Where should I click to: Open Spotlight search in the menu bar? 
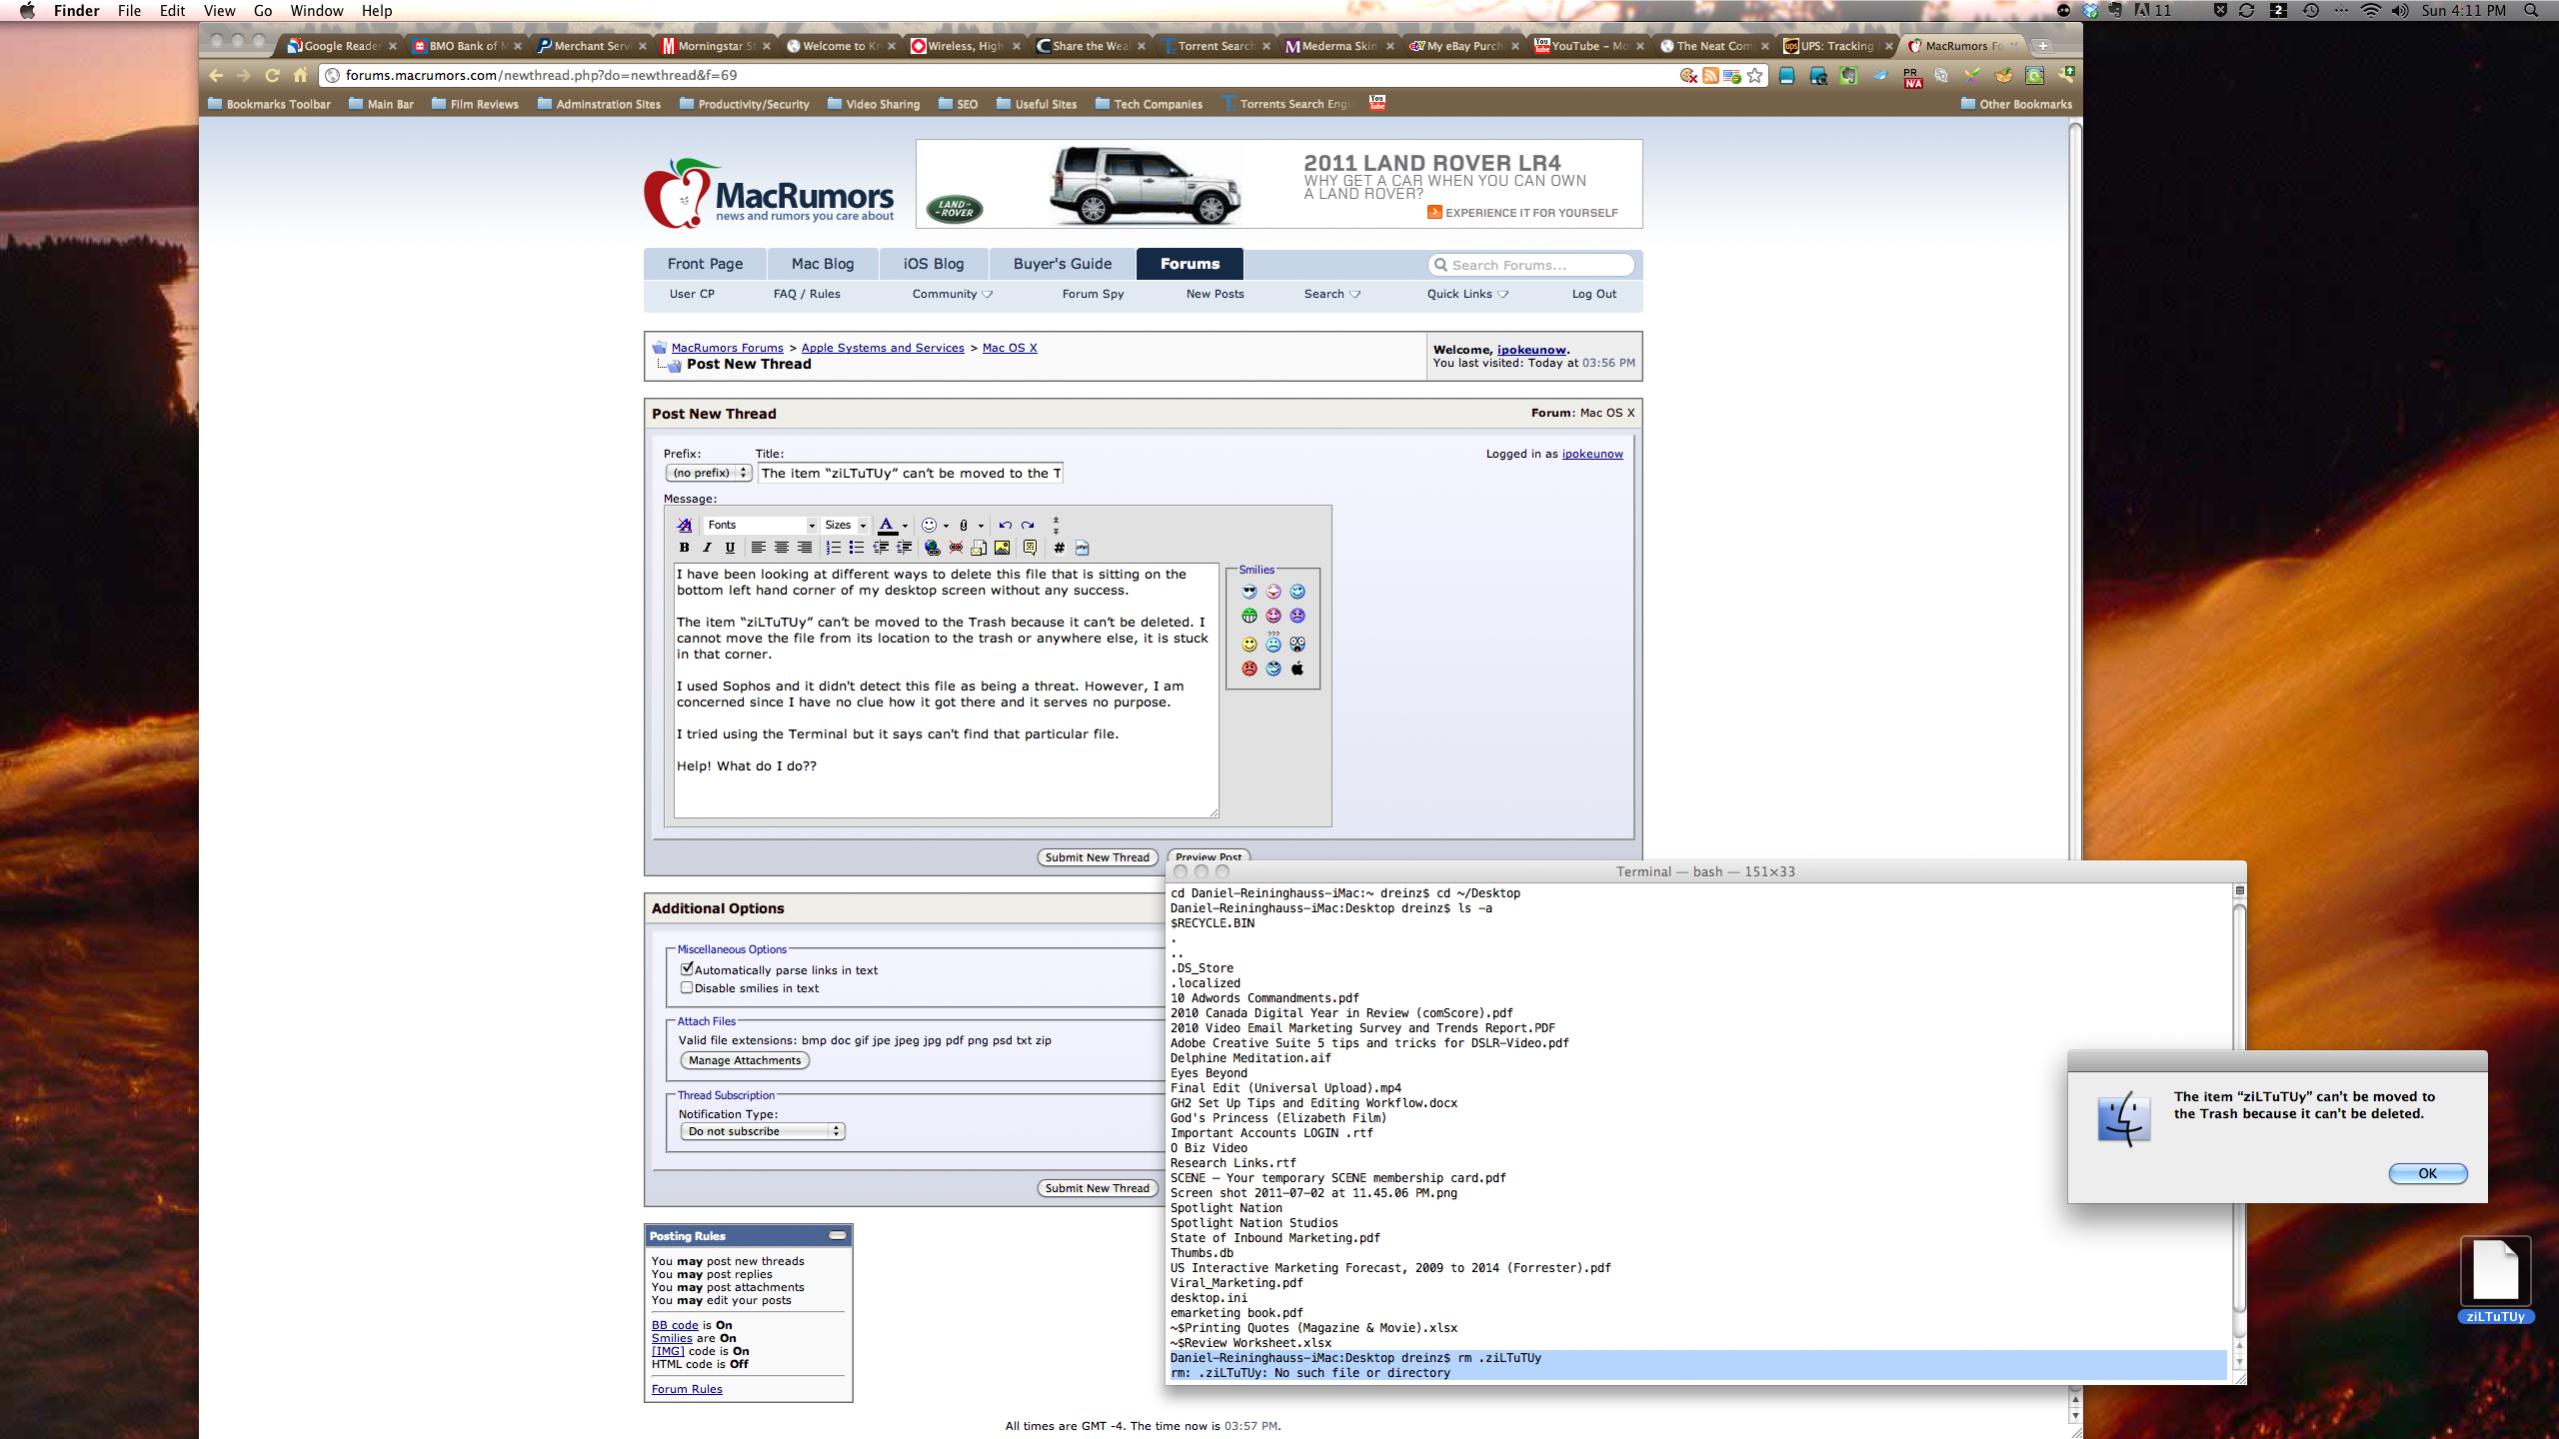point(2532,10)
